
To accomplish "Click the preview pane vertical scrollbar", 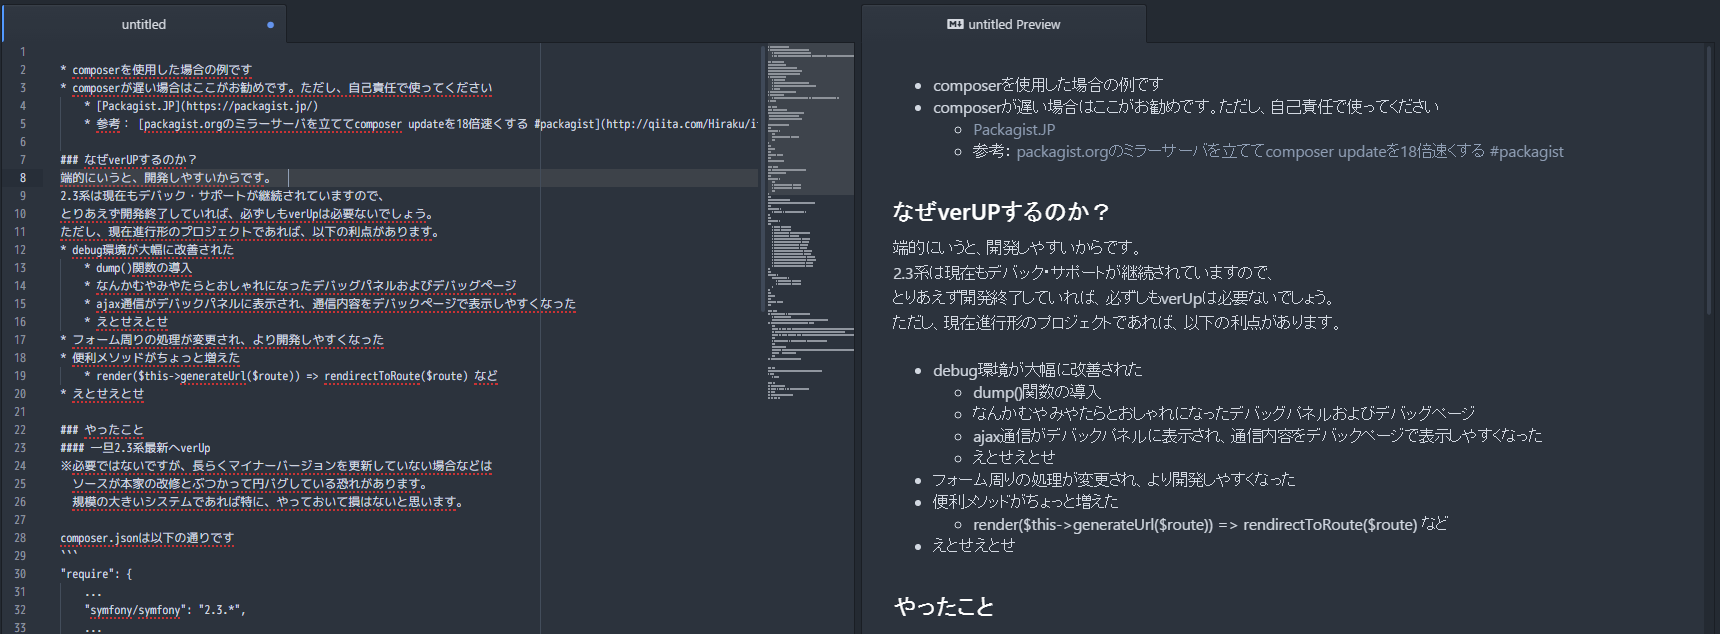I will (x=1711, y=180).
